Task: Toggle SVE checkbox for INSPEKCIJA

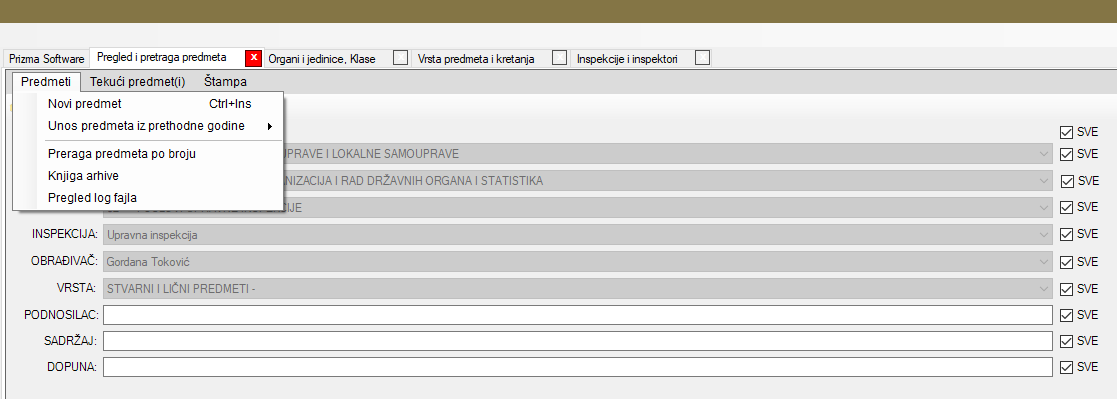Action: 1066,234
